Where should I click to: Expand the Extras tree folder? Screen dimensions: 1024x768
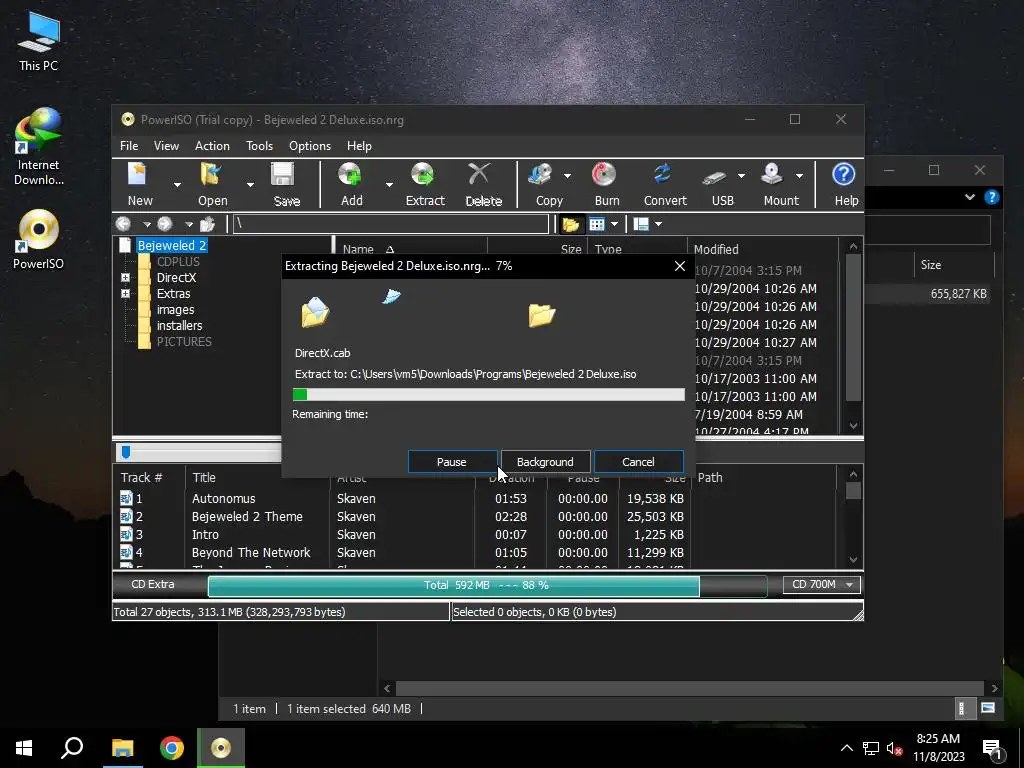coord(125,294)
